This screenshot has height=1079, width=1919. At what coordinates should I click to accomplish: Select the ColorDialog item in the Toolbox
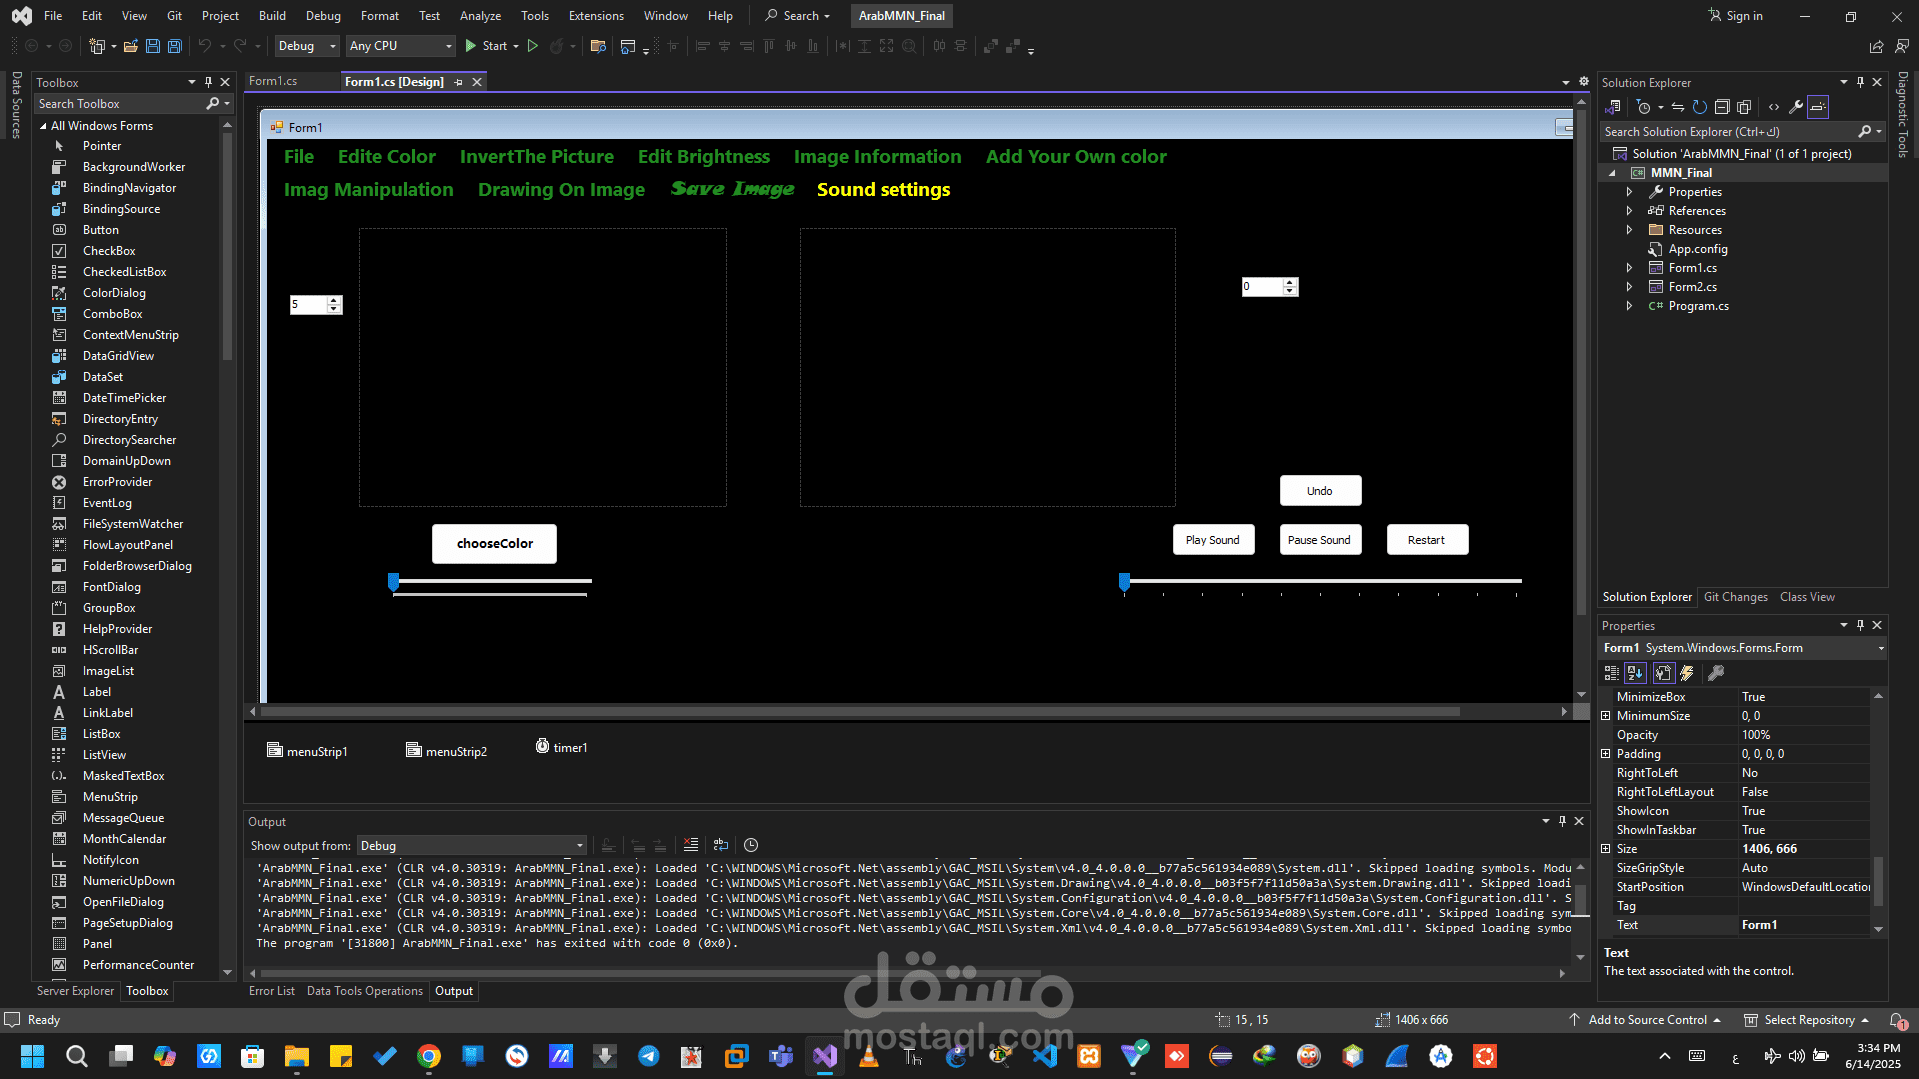(x=114, y=293)
